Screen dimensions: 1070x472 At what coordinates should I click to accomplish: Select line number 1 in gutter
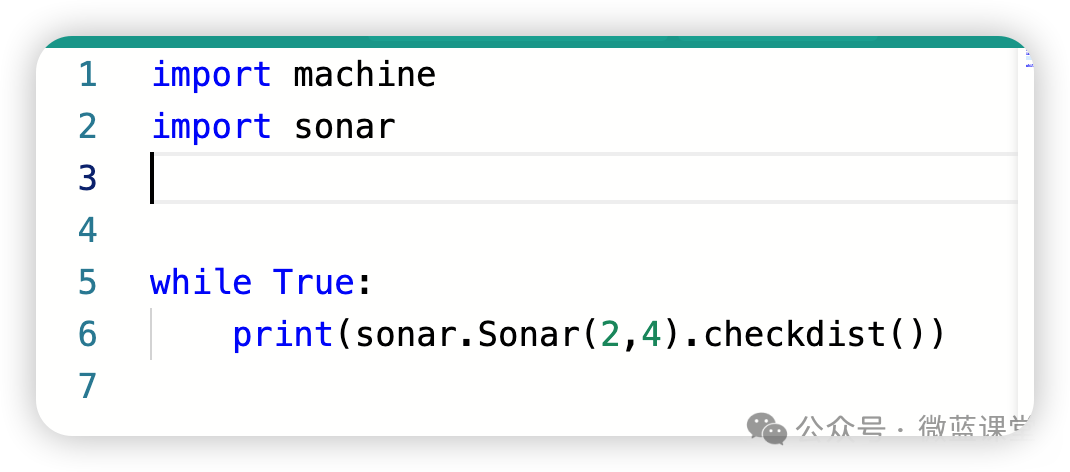88,74
